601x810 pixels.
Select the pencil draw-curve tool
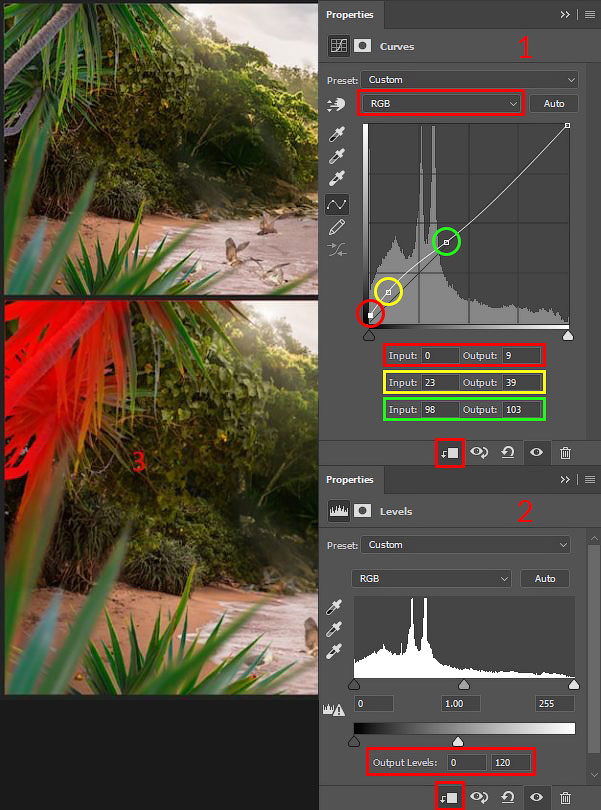[337, 227]
